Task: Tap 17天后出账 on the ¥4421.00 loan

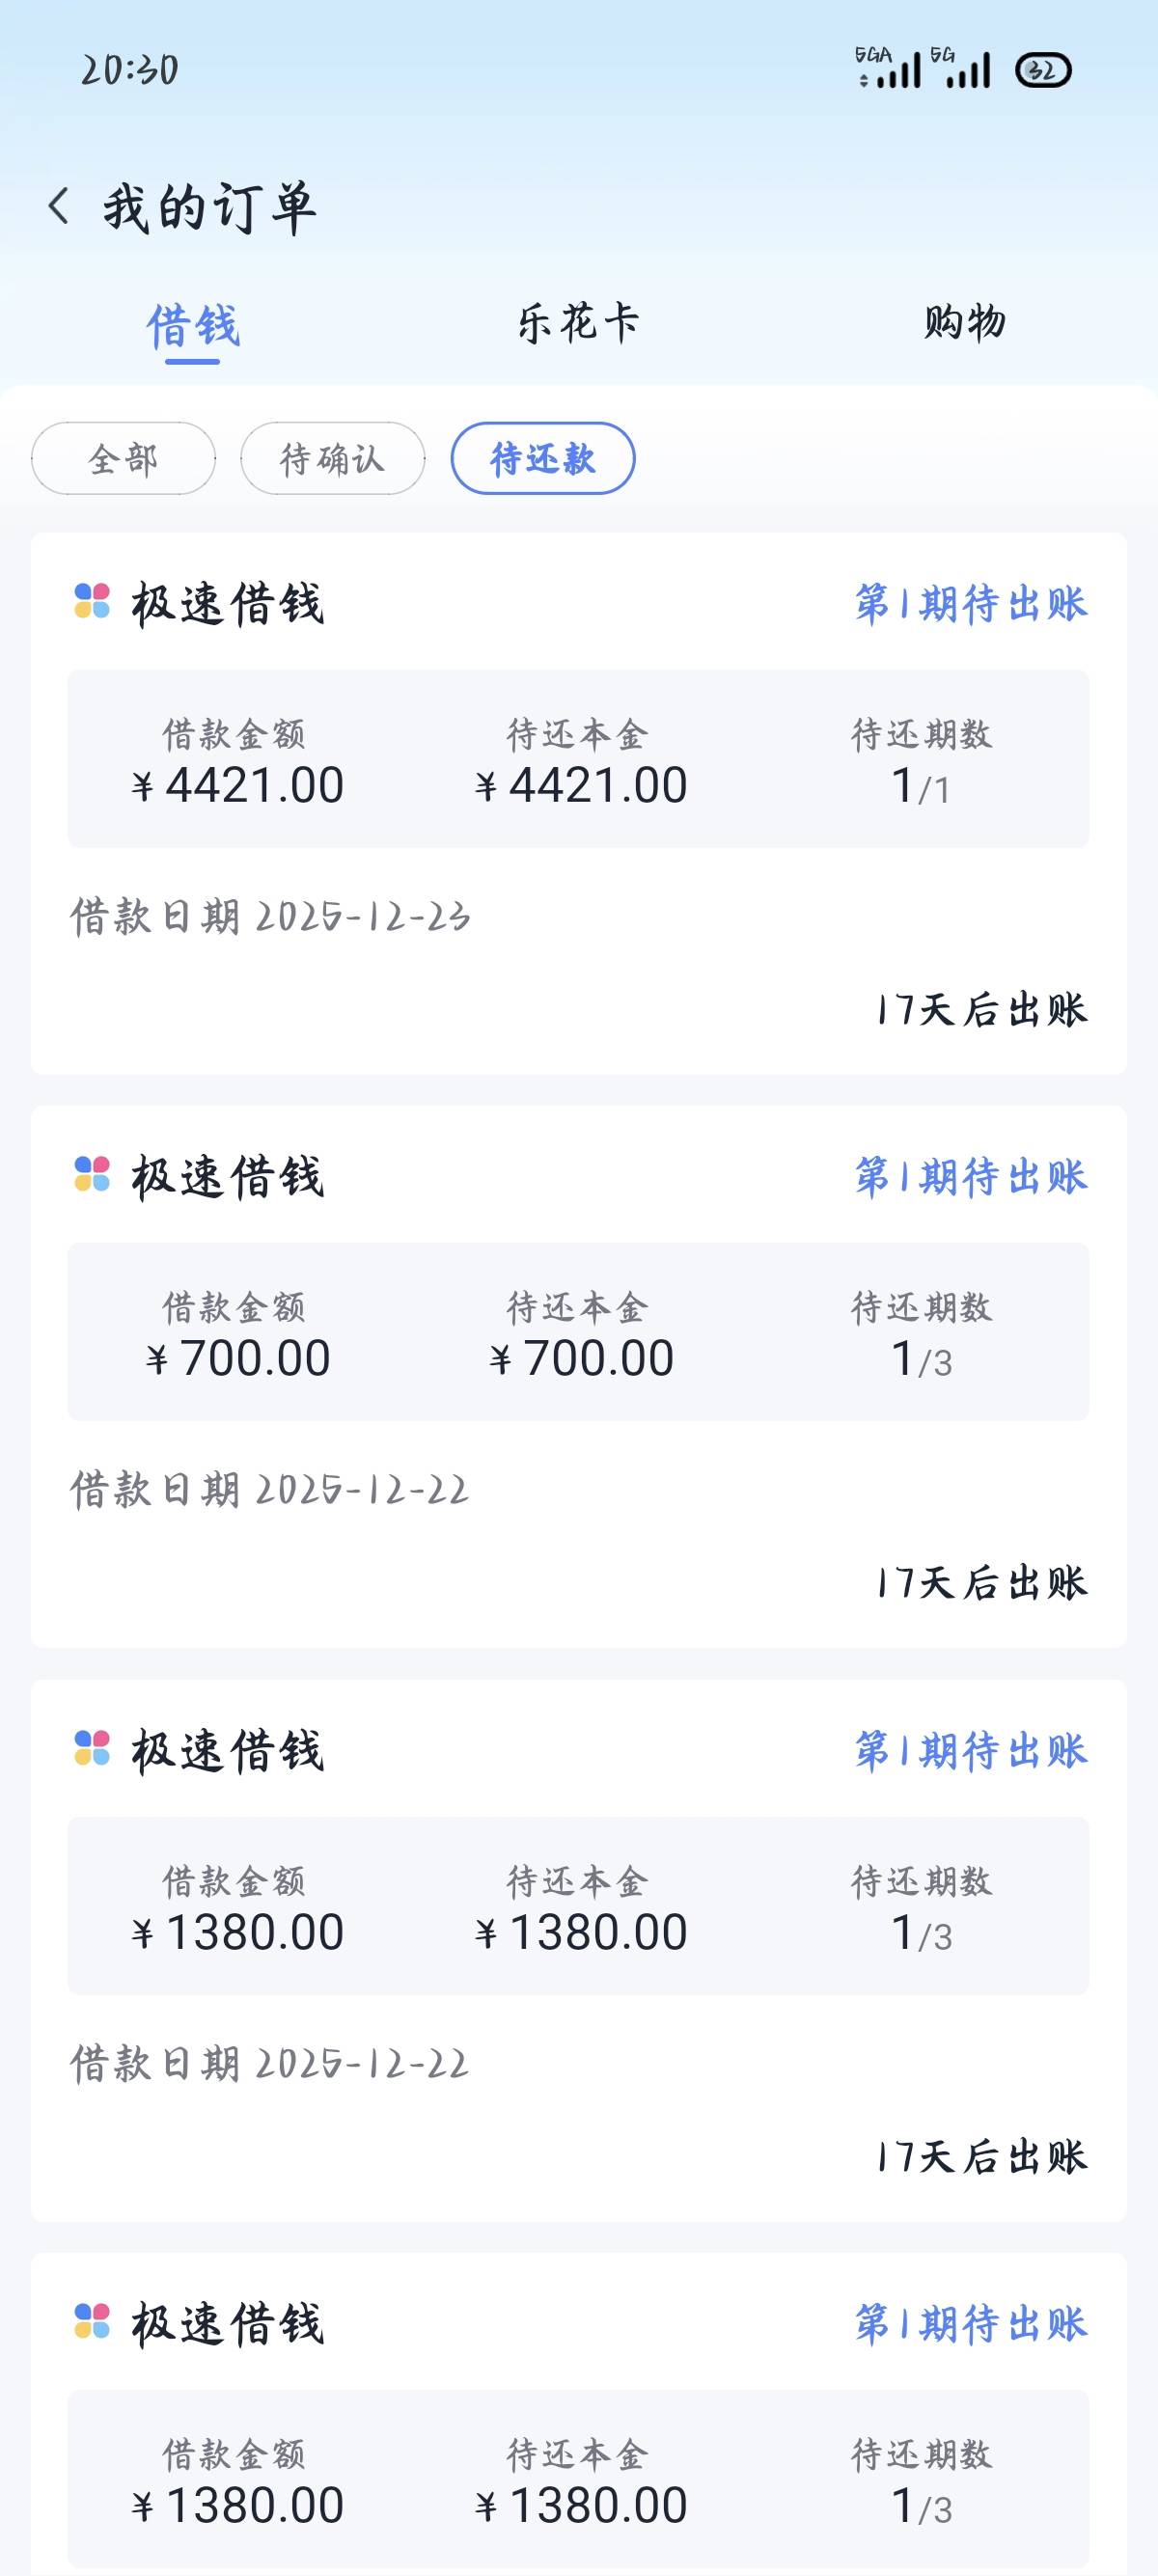Action: pos(982,1010)
